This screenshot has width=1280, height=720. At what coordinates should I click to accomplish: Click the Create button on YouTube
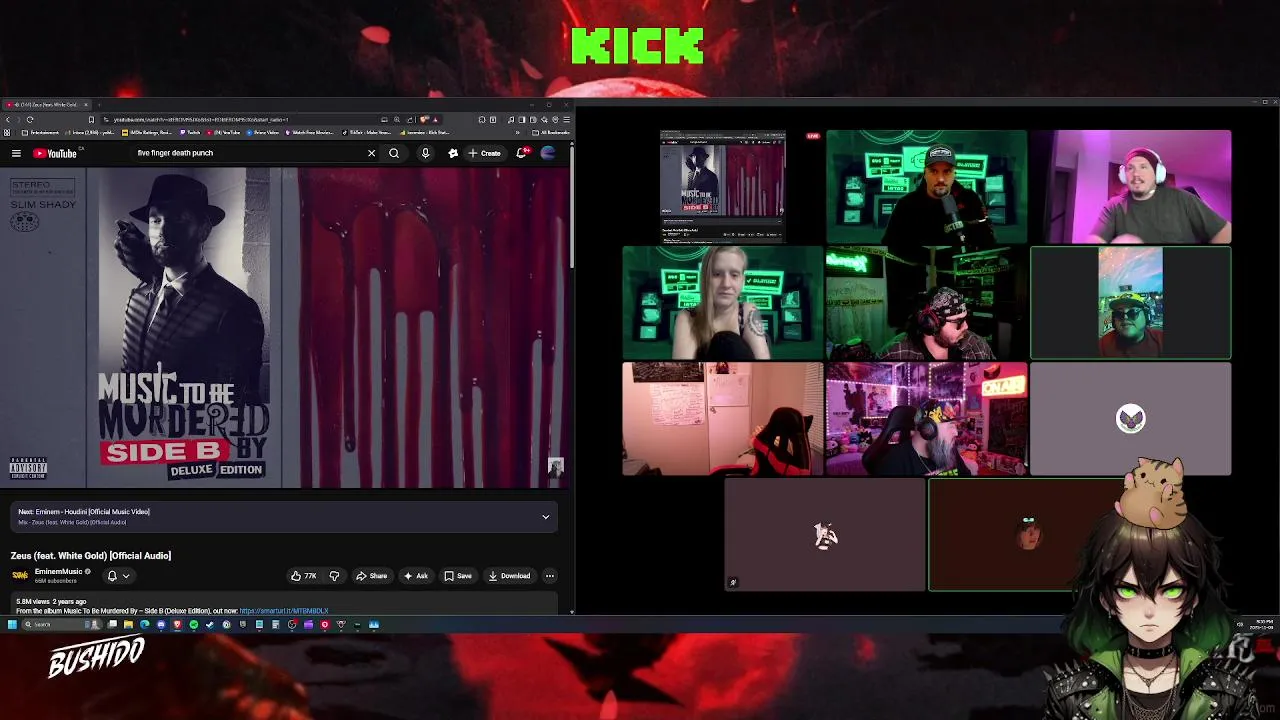pos(485,153)
